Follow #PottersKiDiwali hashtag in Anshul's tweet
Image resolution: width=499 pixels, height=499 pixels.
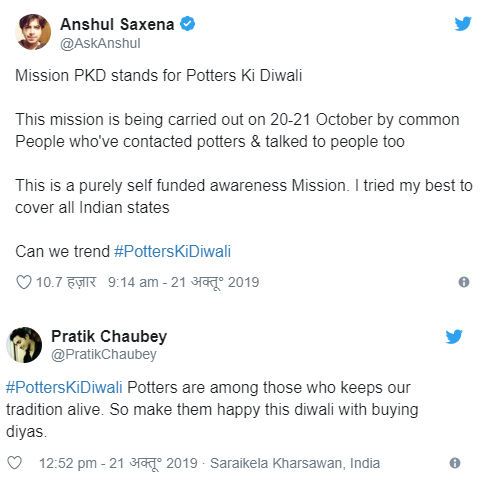click(x=172, y=251)
